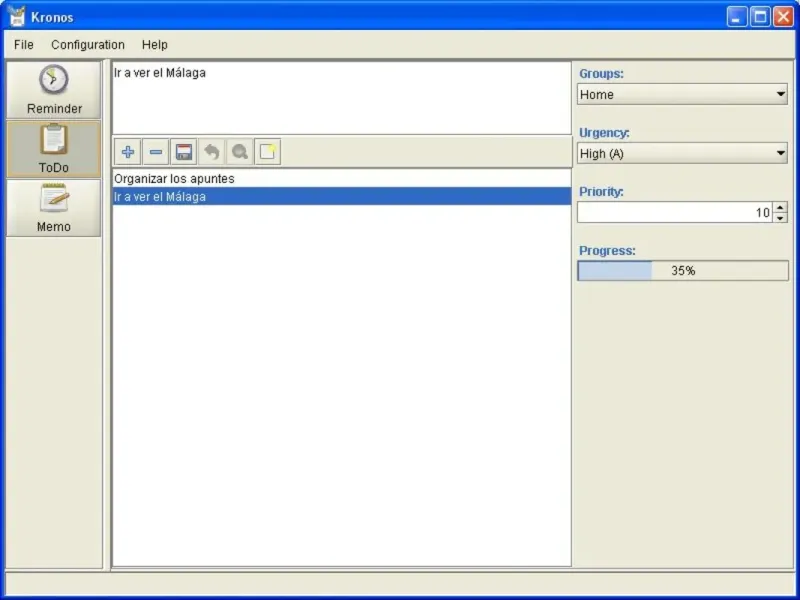
Task: Create a new note with the page icon
Action: pos(268,152)
